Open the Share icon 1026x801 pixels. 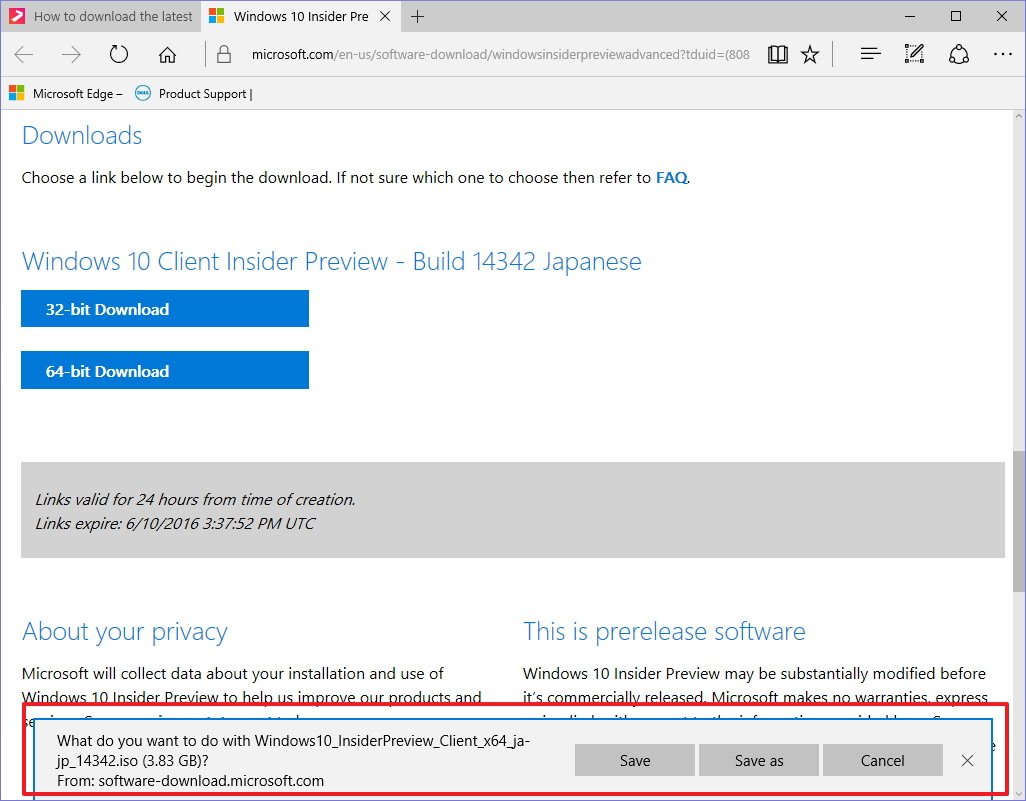pos(959,54)
